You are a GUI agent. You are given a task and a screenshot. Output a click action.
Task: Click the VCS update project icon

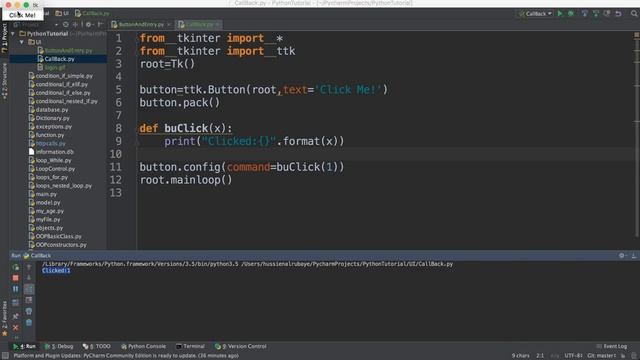point(584,13)
